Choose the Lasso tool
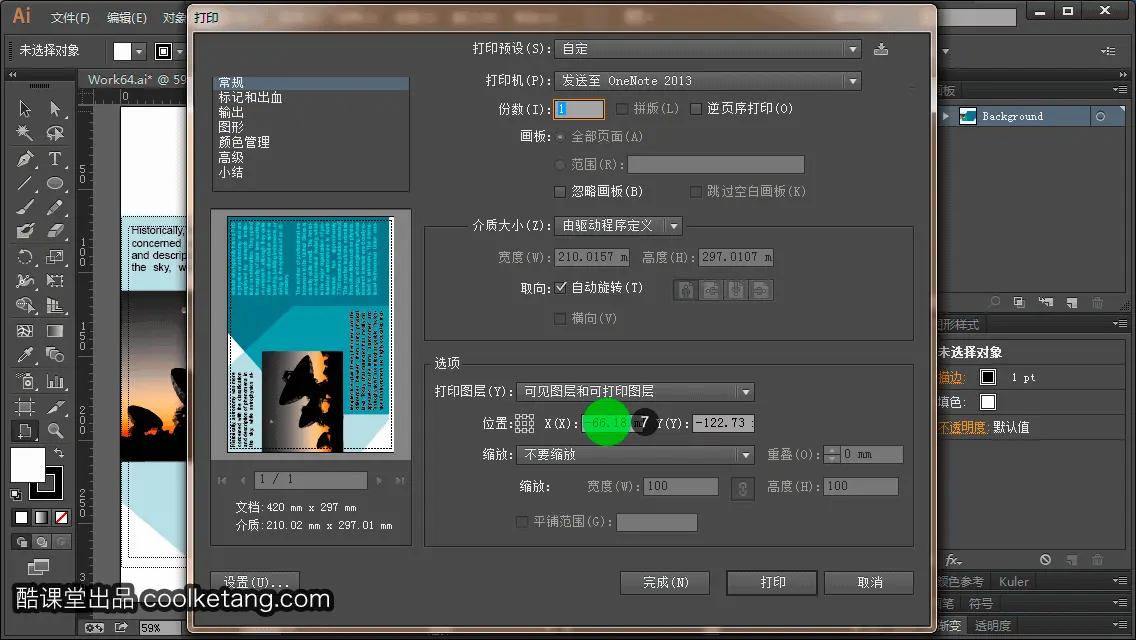This screenshot has height=640, width=1136. (55, 133)
